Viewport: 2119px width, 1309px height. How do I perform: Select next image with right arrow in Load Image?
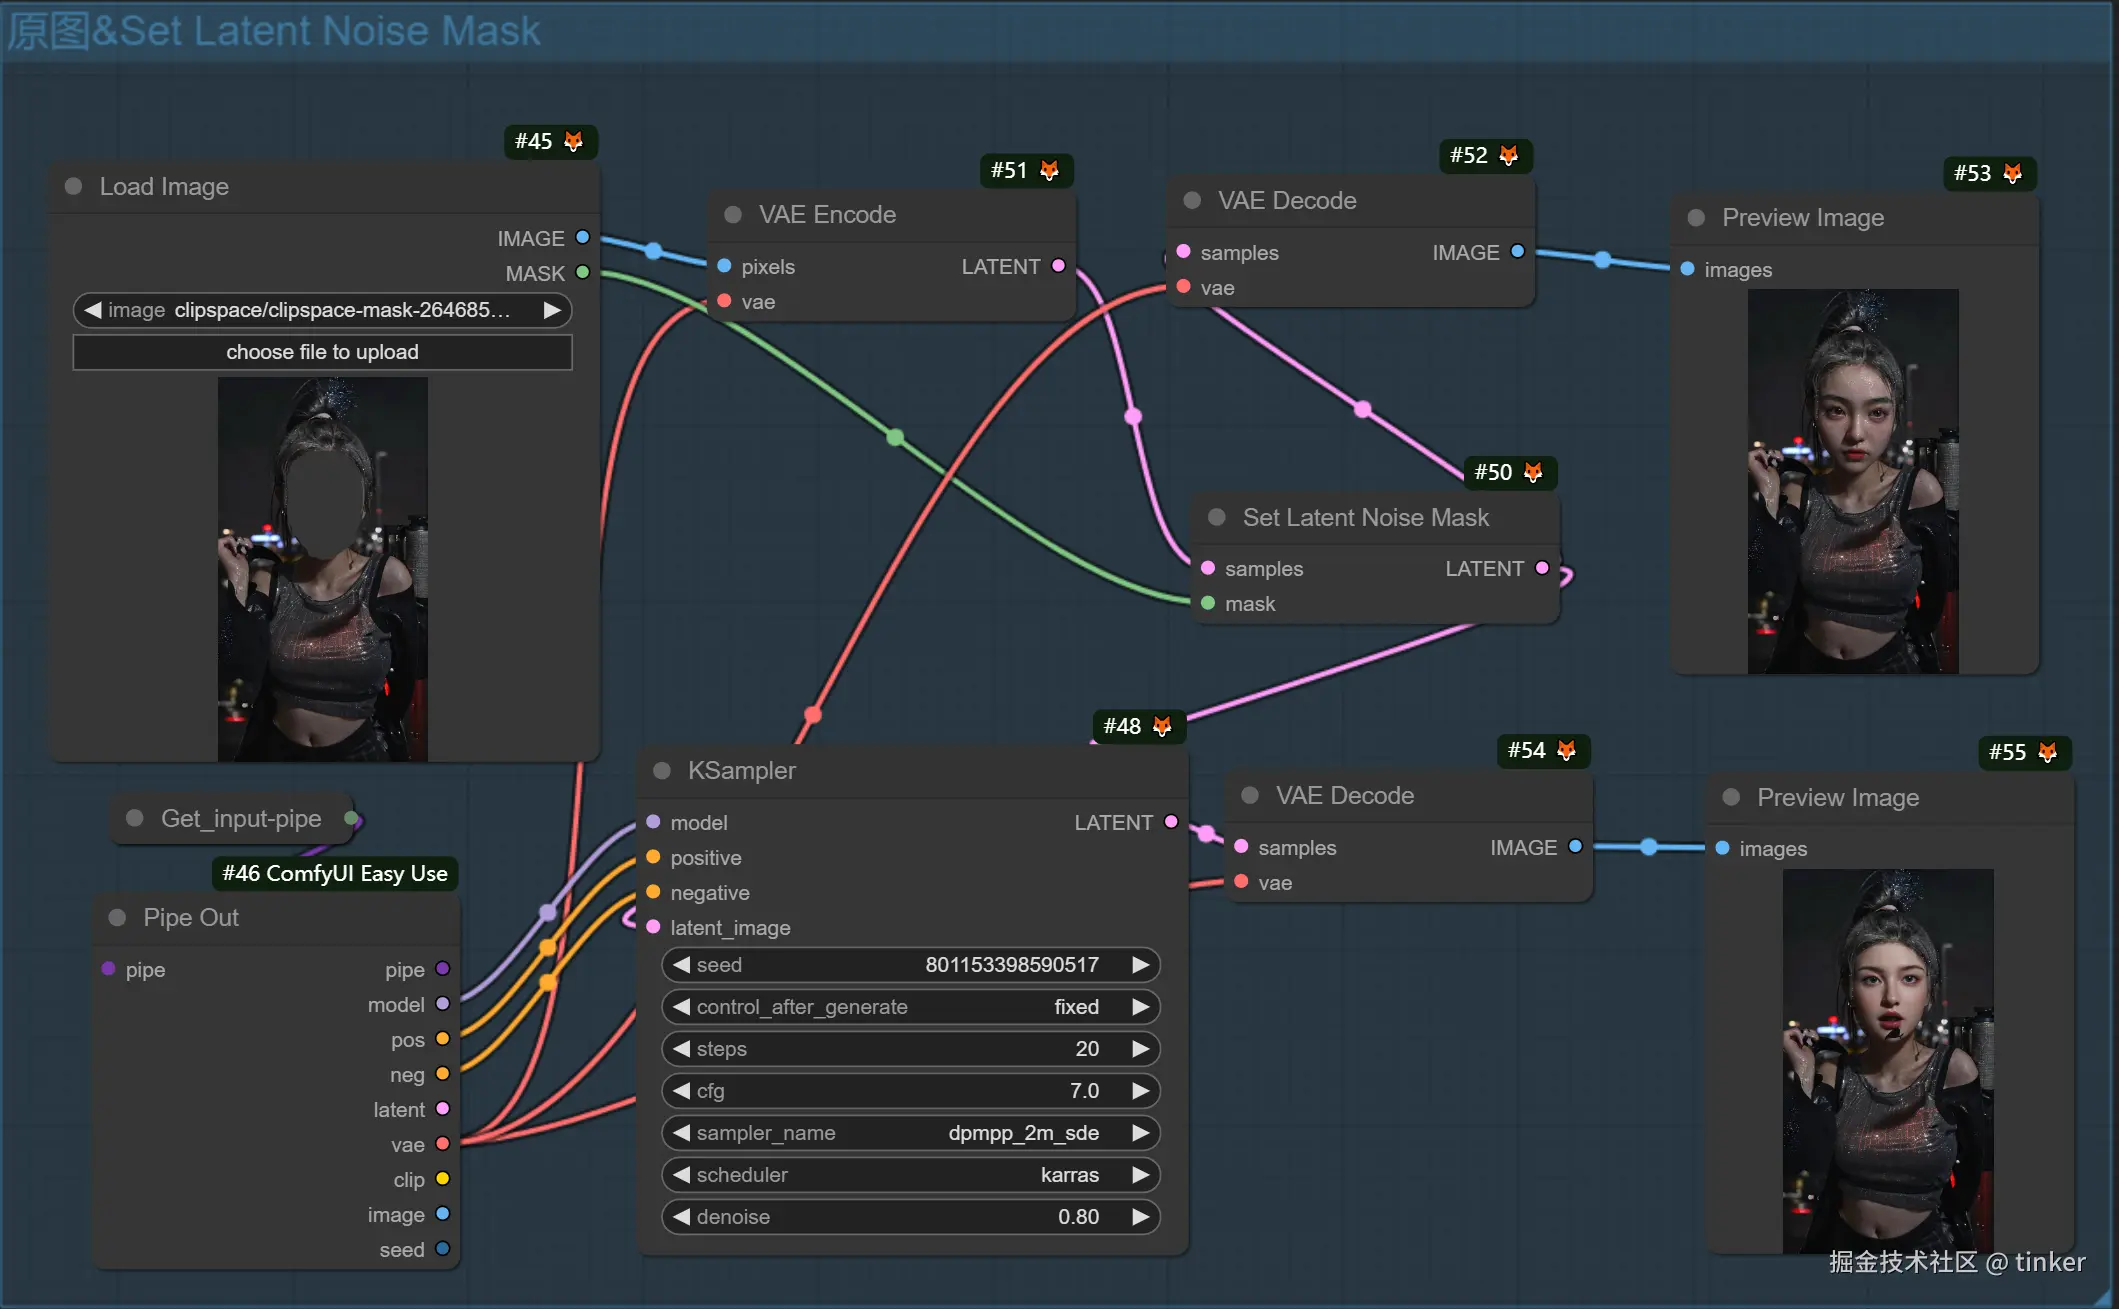[x=552, y=310]
